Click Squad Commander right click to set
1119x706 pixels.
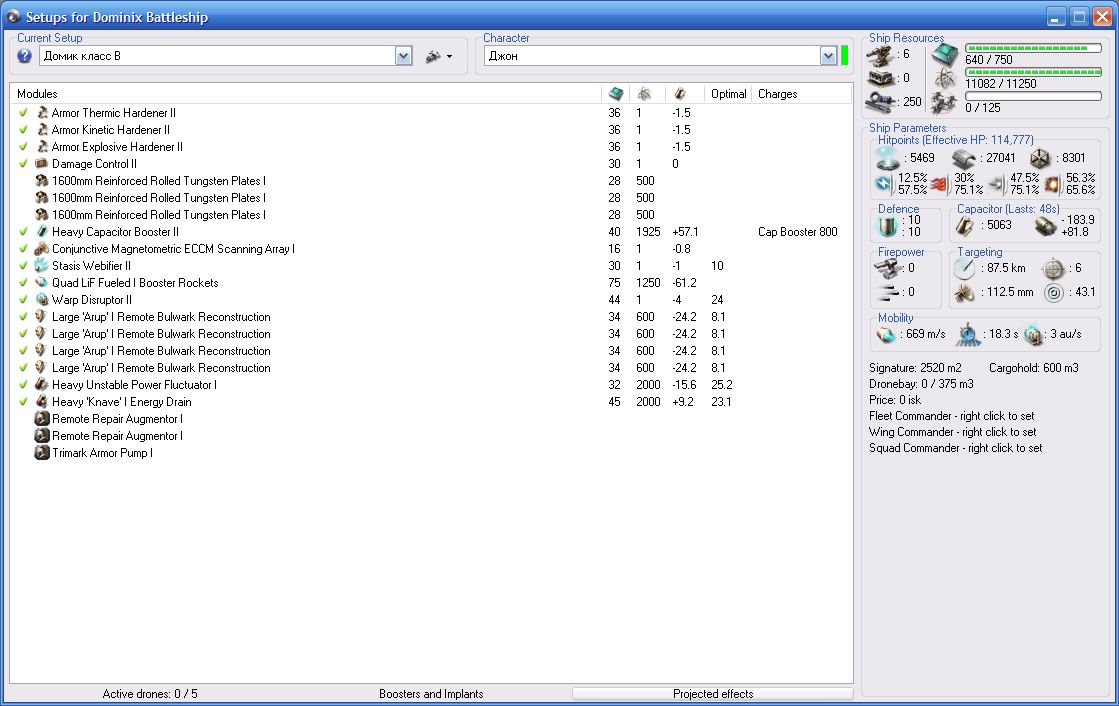pyautogui.click(x=955, y=448)
